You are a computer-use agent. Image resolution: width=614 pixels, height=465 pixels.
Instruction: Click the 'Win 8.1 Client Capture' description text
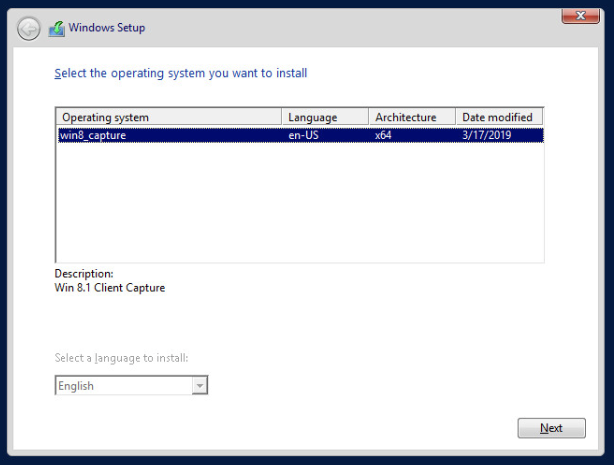point(109,288)
